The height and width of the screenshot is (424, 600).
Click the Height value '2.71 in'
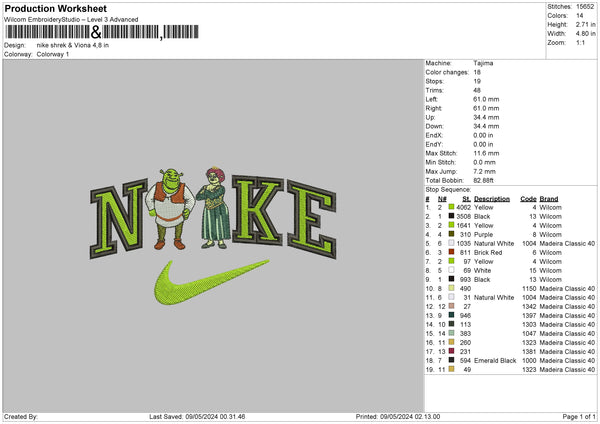click(585, 24)
